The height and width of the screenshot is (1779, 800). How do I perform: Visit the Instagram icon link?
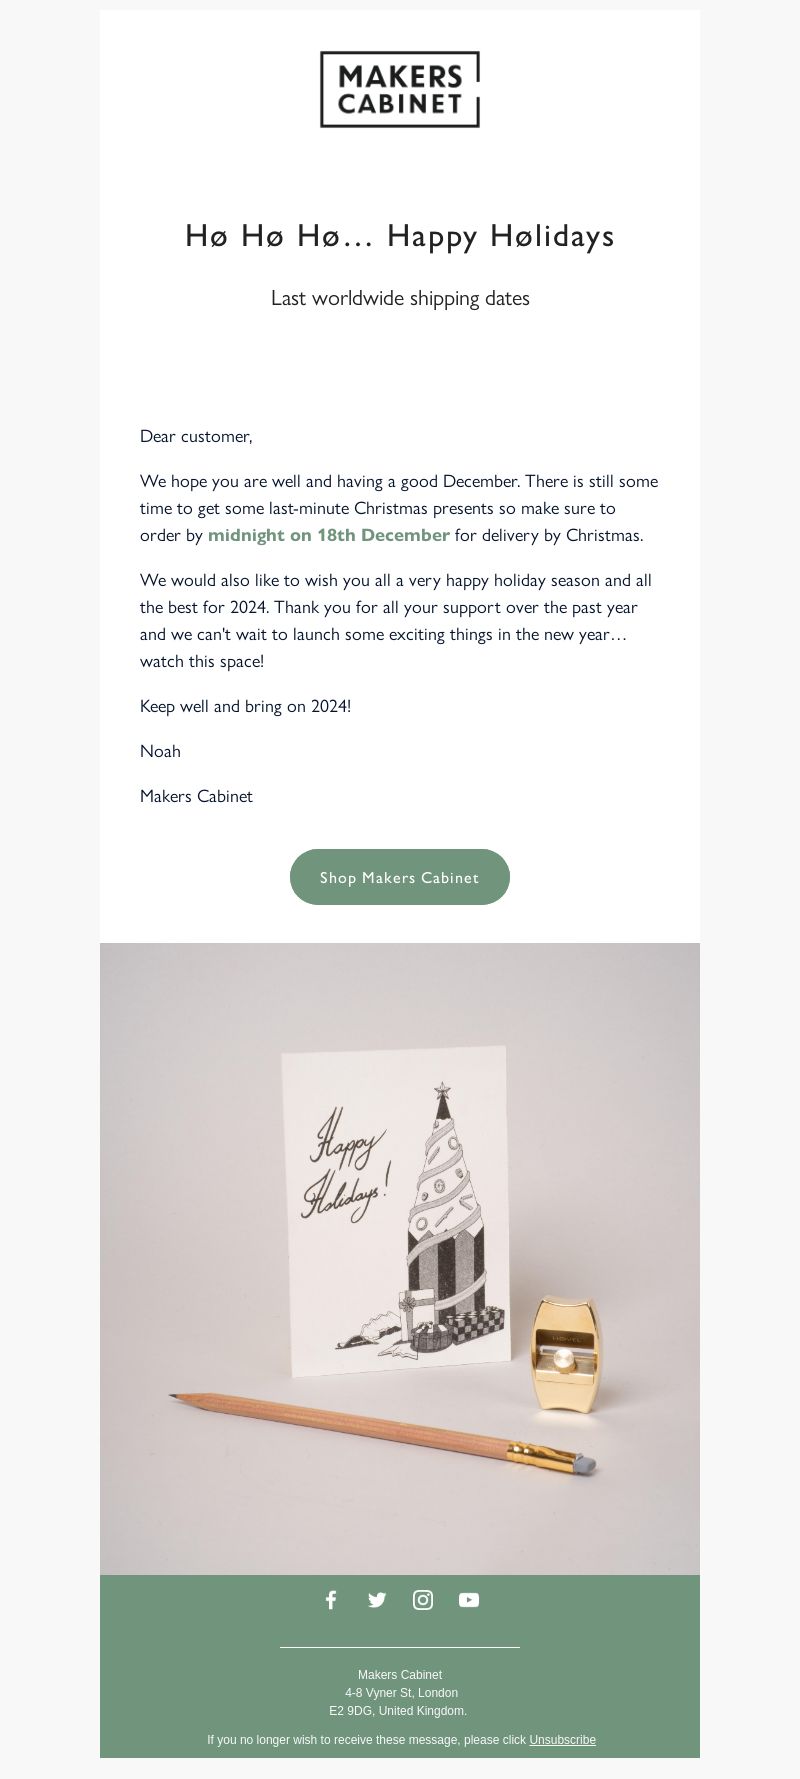(x=423, y=1599)
